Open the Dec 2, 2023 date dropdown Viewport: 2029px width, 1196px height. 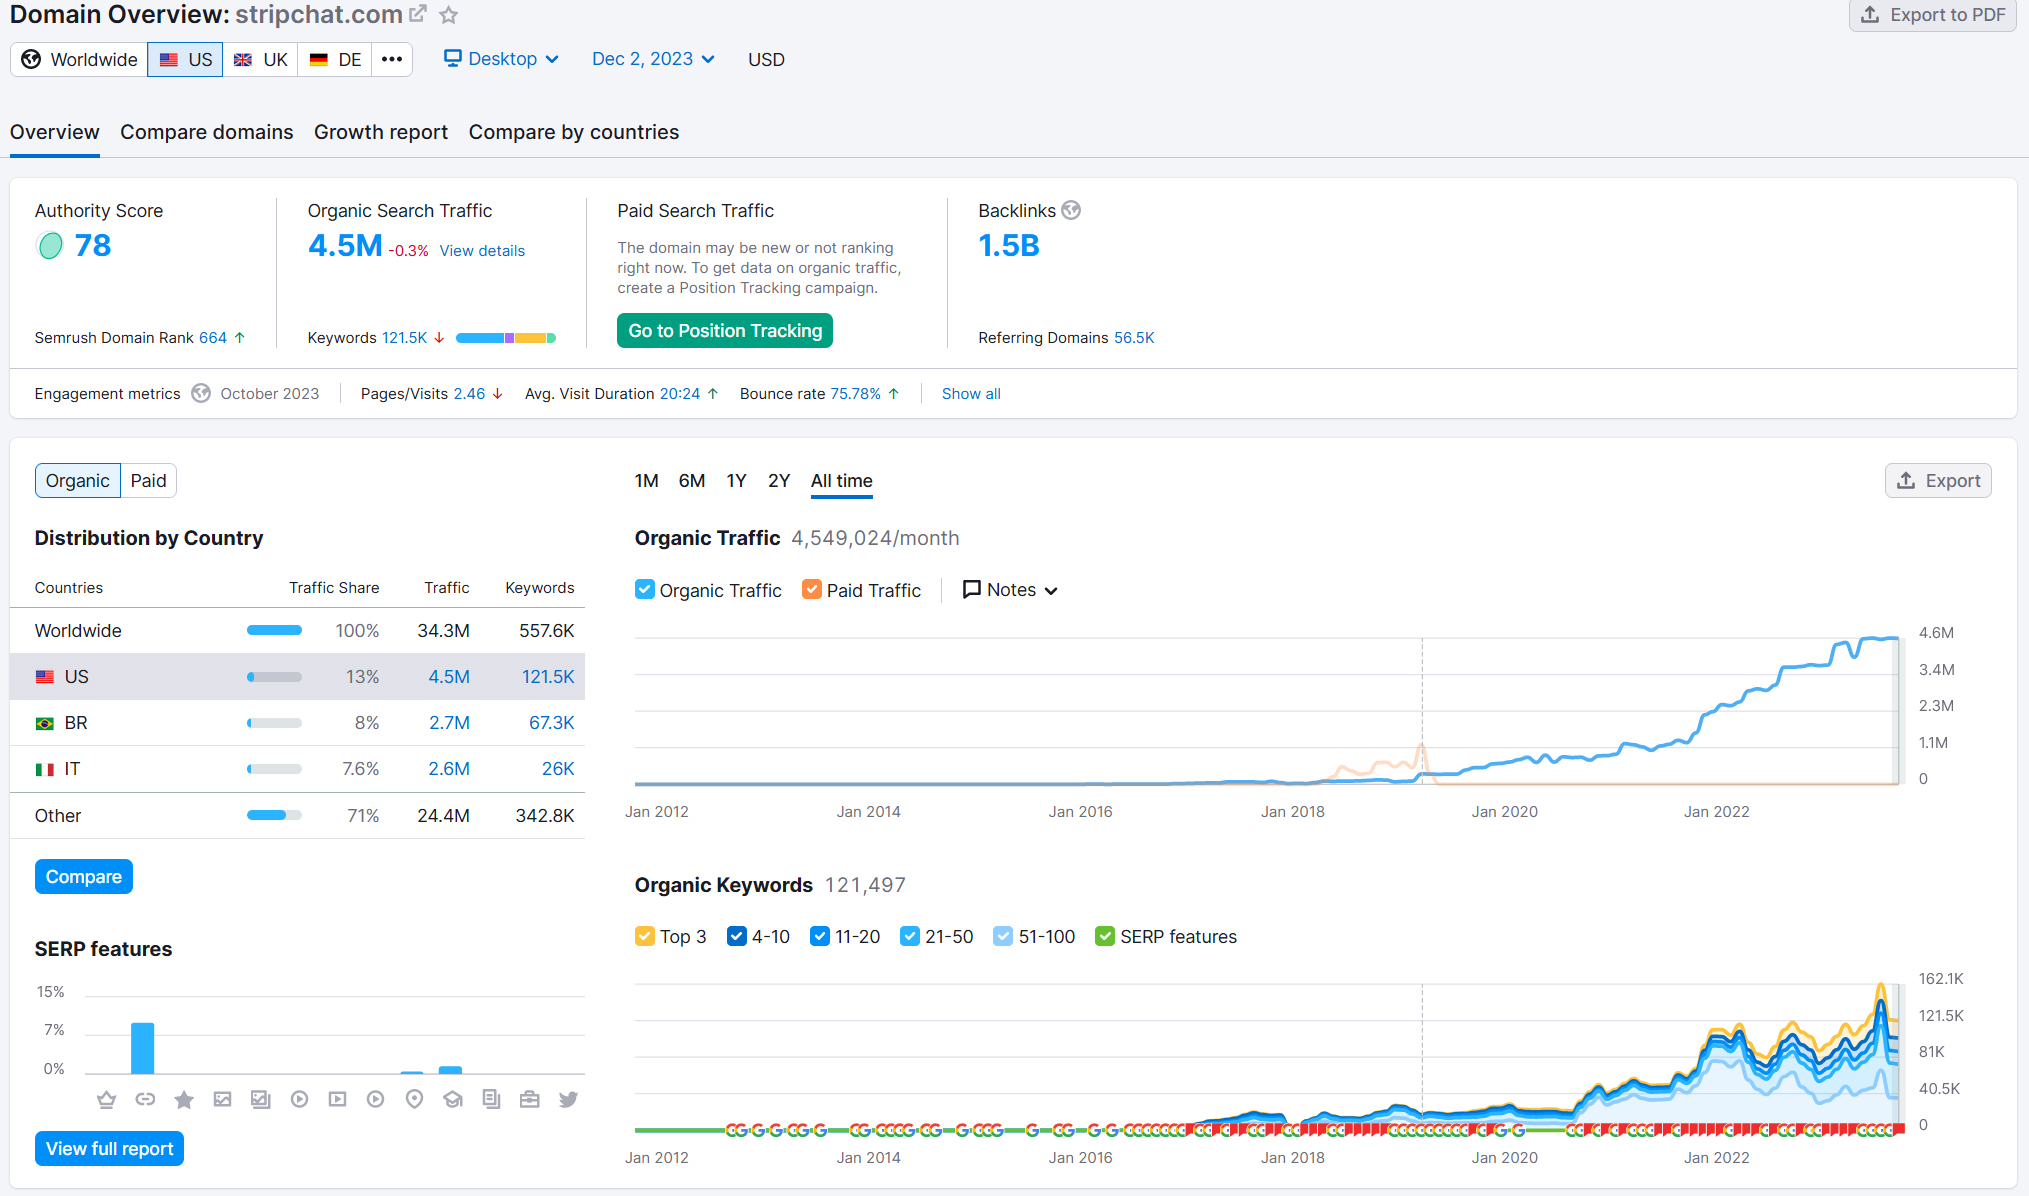pyautogui.click(x=653, y=59)
